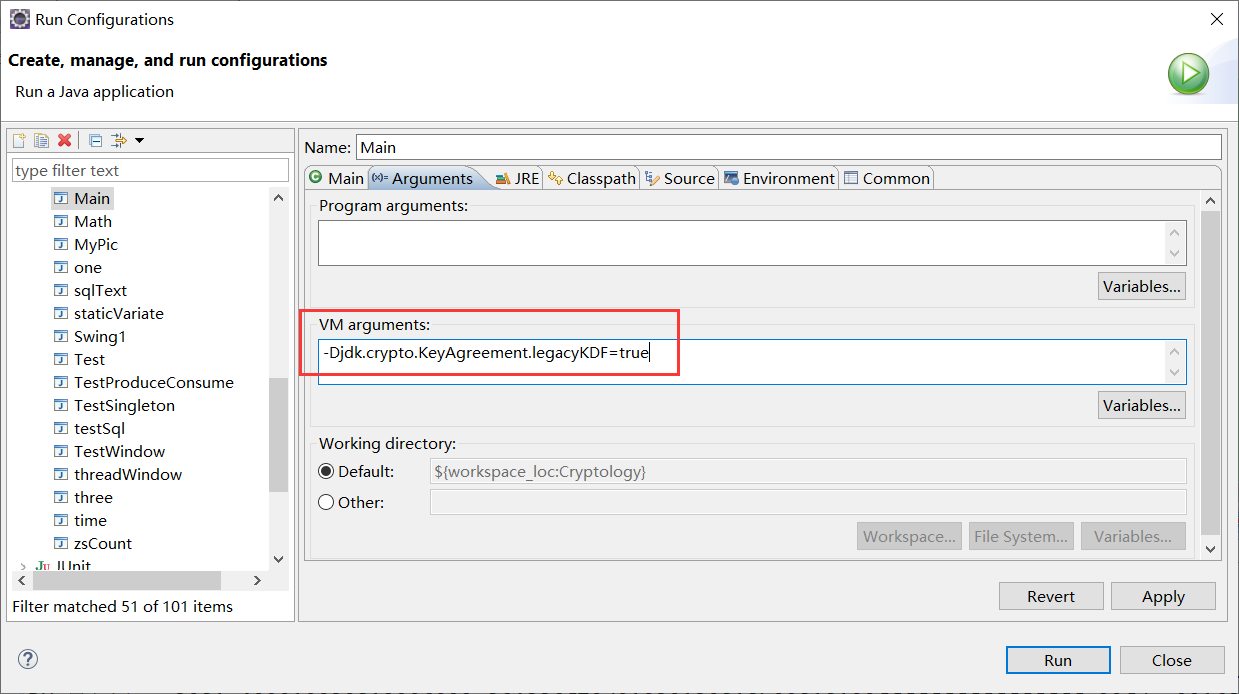Click the tree horizontal scroll-right arrow

pyautogui.click(x=257, y=580)
